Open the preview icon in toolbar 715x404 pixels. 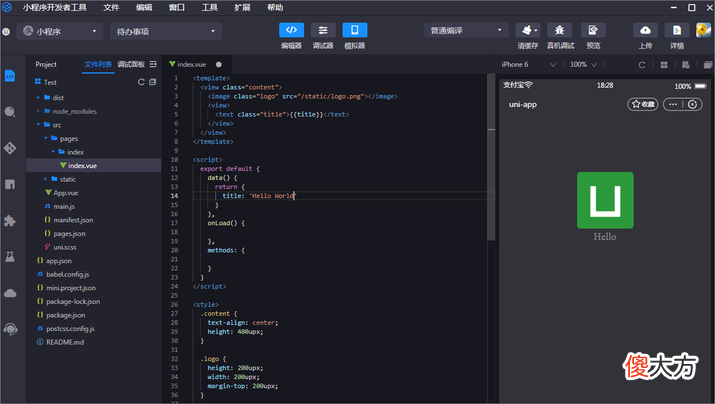pyautogui.click(x=593, y=30)
